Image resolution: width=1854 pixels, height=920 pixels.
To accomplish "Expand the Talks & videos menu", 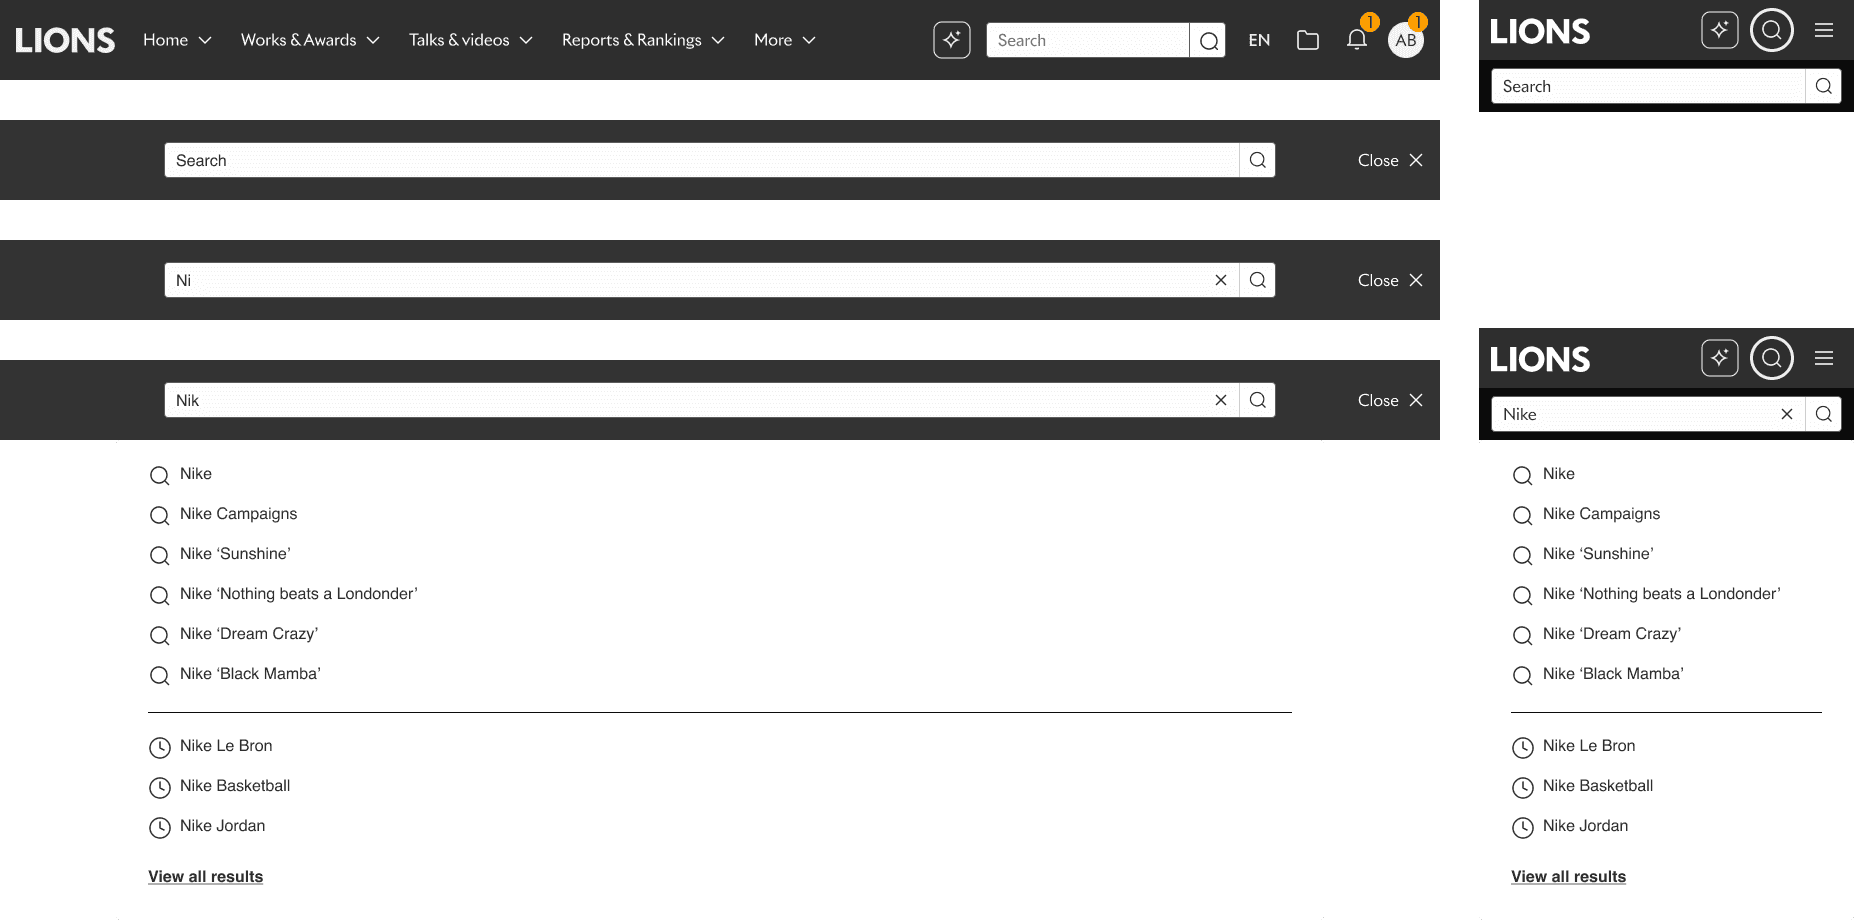I will 470,40.
